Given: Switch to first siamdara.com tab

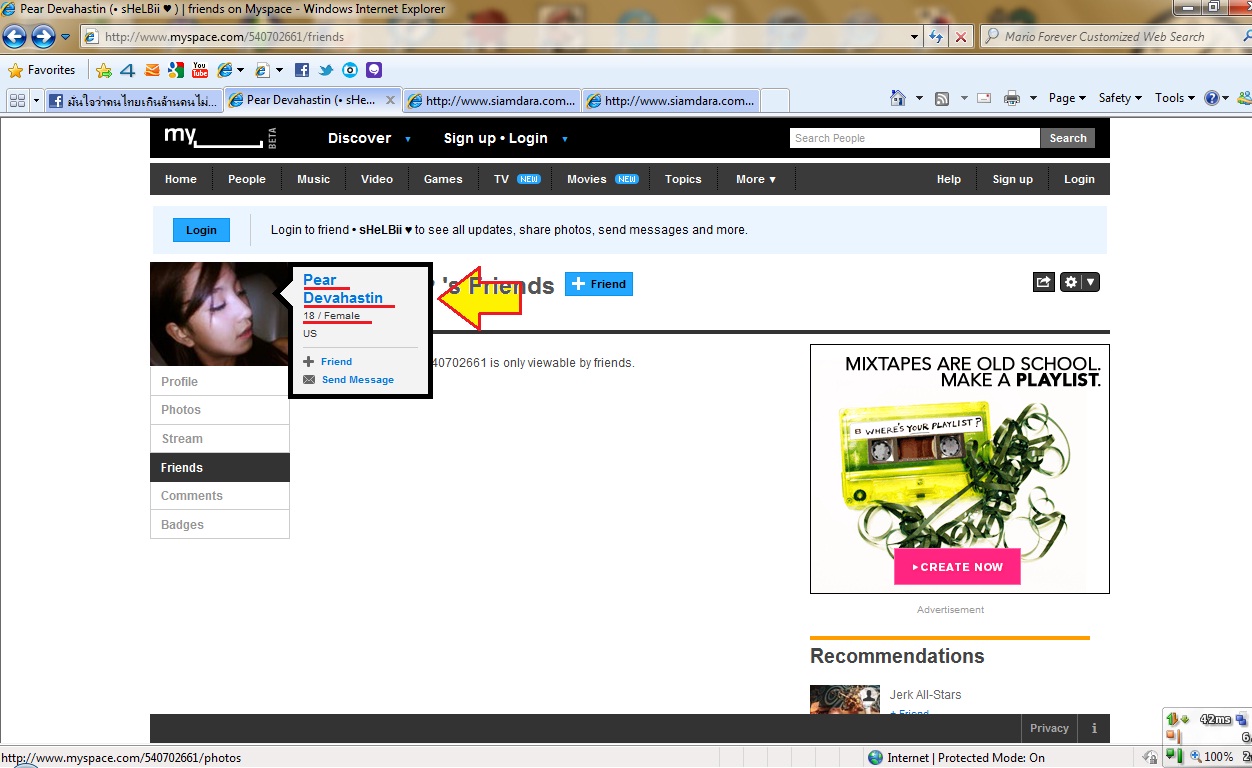Looking at the screenshot, I should point(491,100).
